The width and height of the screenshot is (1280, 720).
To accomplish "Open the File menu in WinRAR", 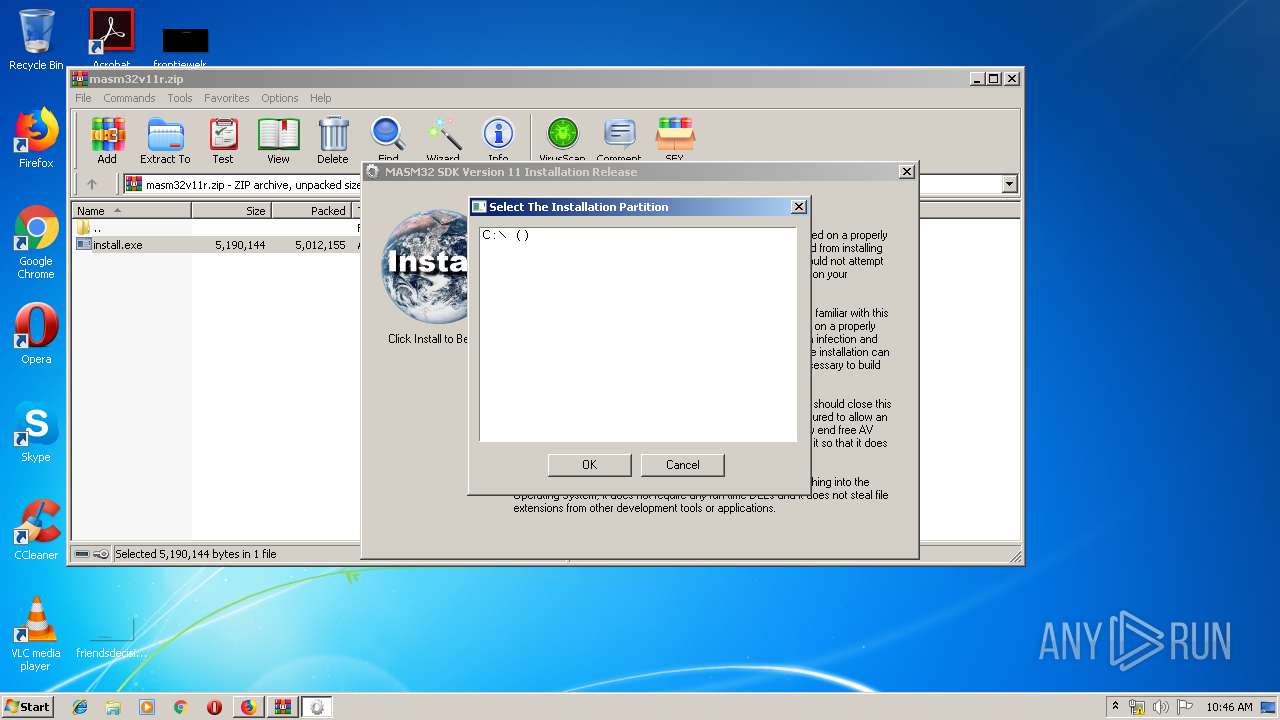I will pyautogui.click(x=83, y=98).
